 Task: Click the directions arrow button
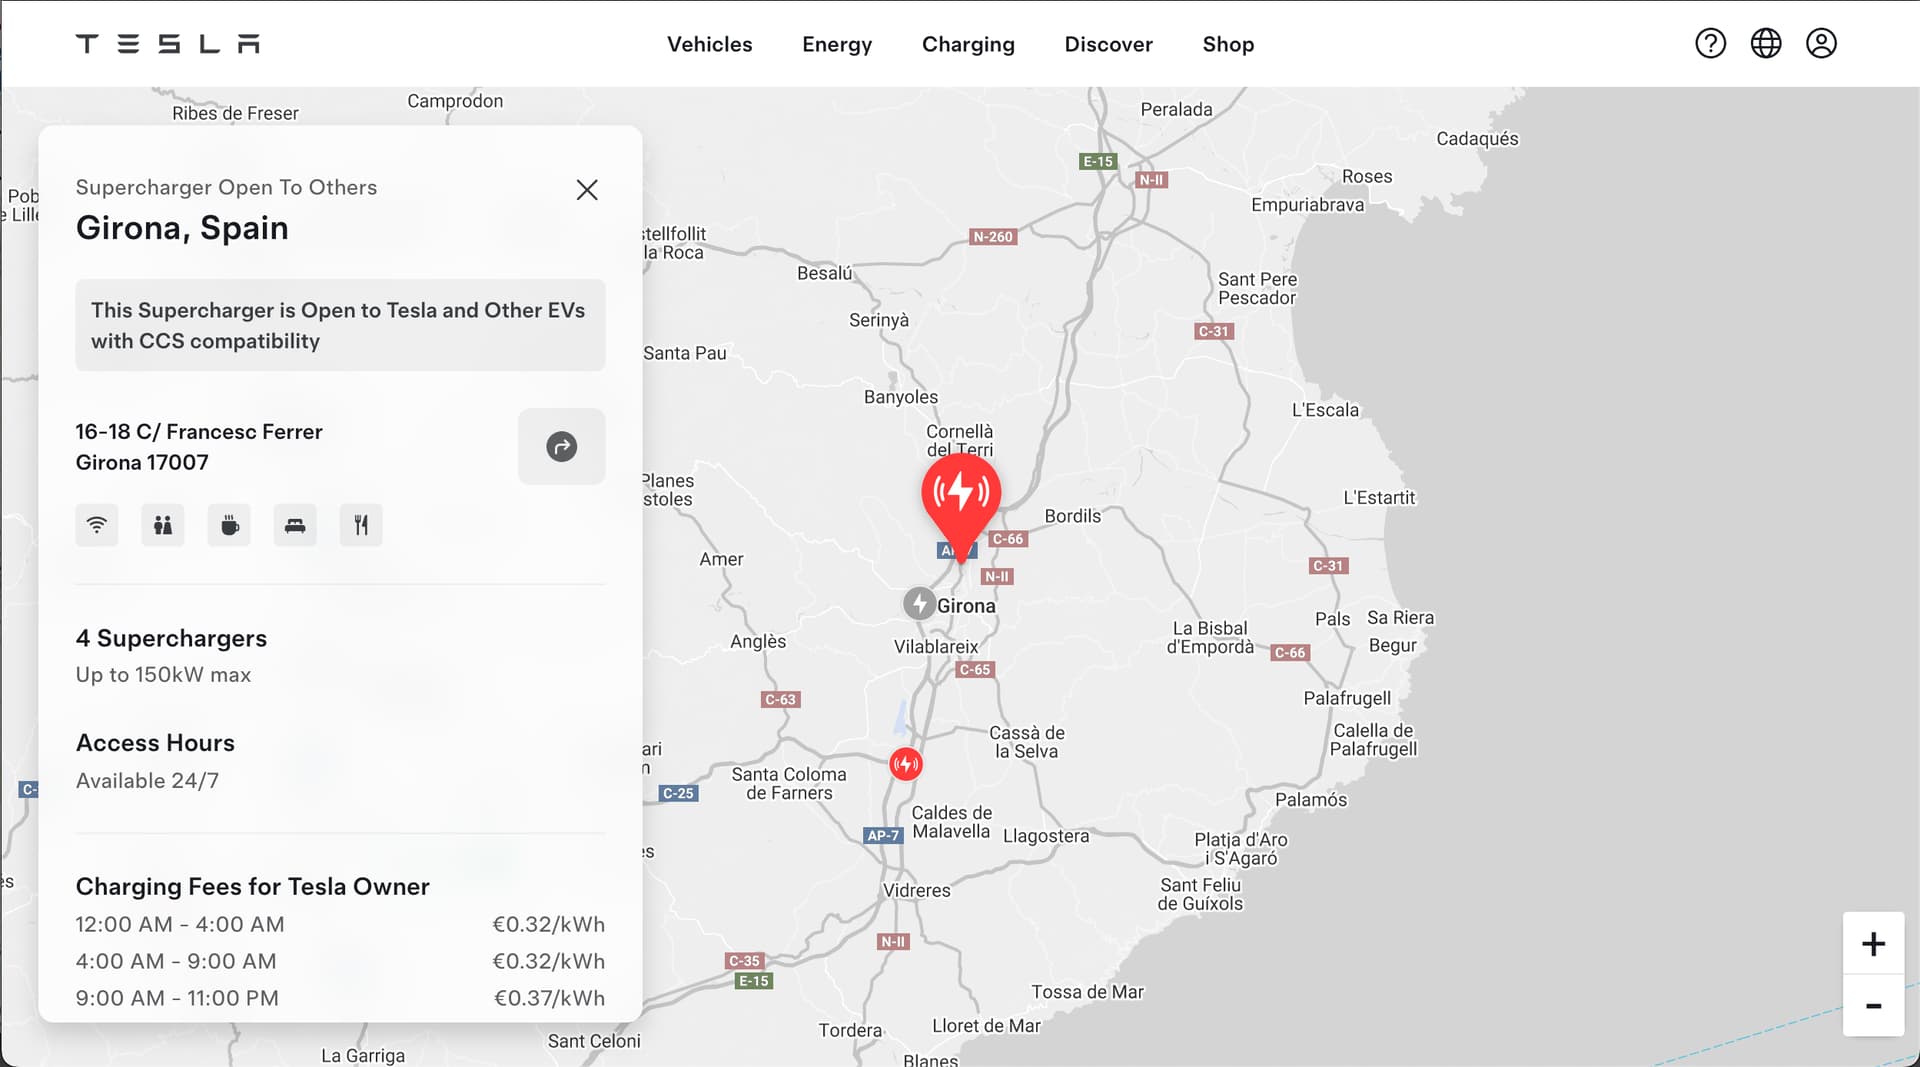pyautogui.click(x=561, y=447)
